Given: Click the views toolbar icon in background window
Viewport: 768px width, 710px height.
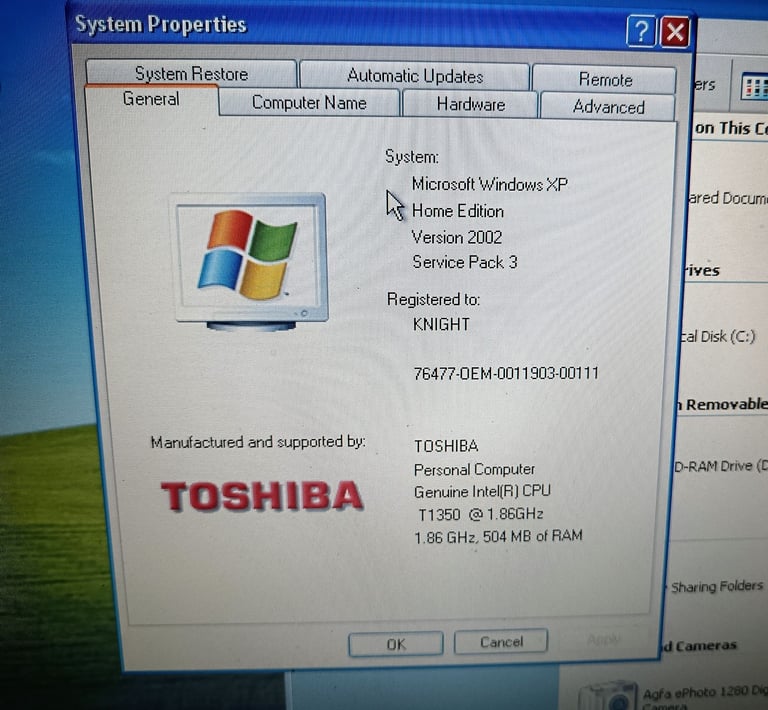Looking at the screenshot, I should click(x=753, y=87).
